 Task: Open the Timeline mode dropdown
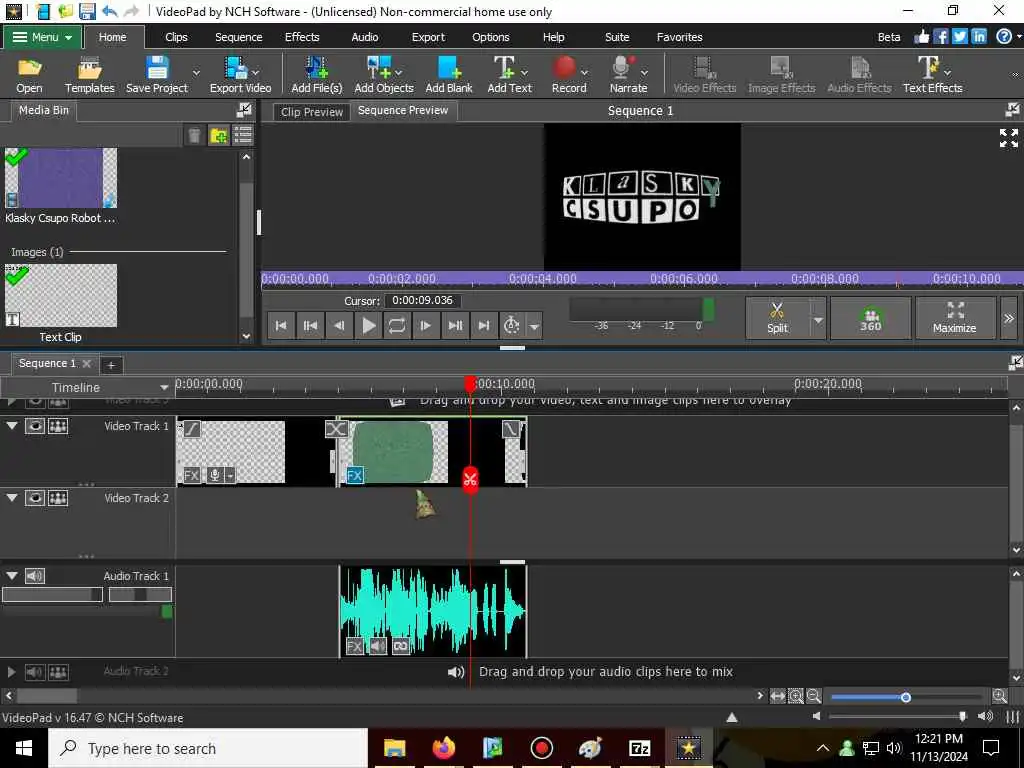(x=163, y=387)
